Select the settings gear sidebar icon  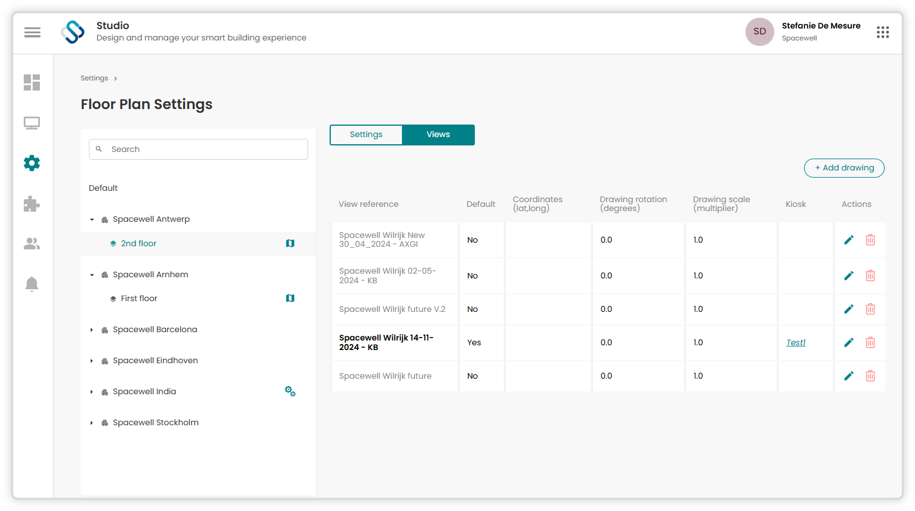coord(32,163)
